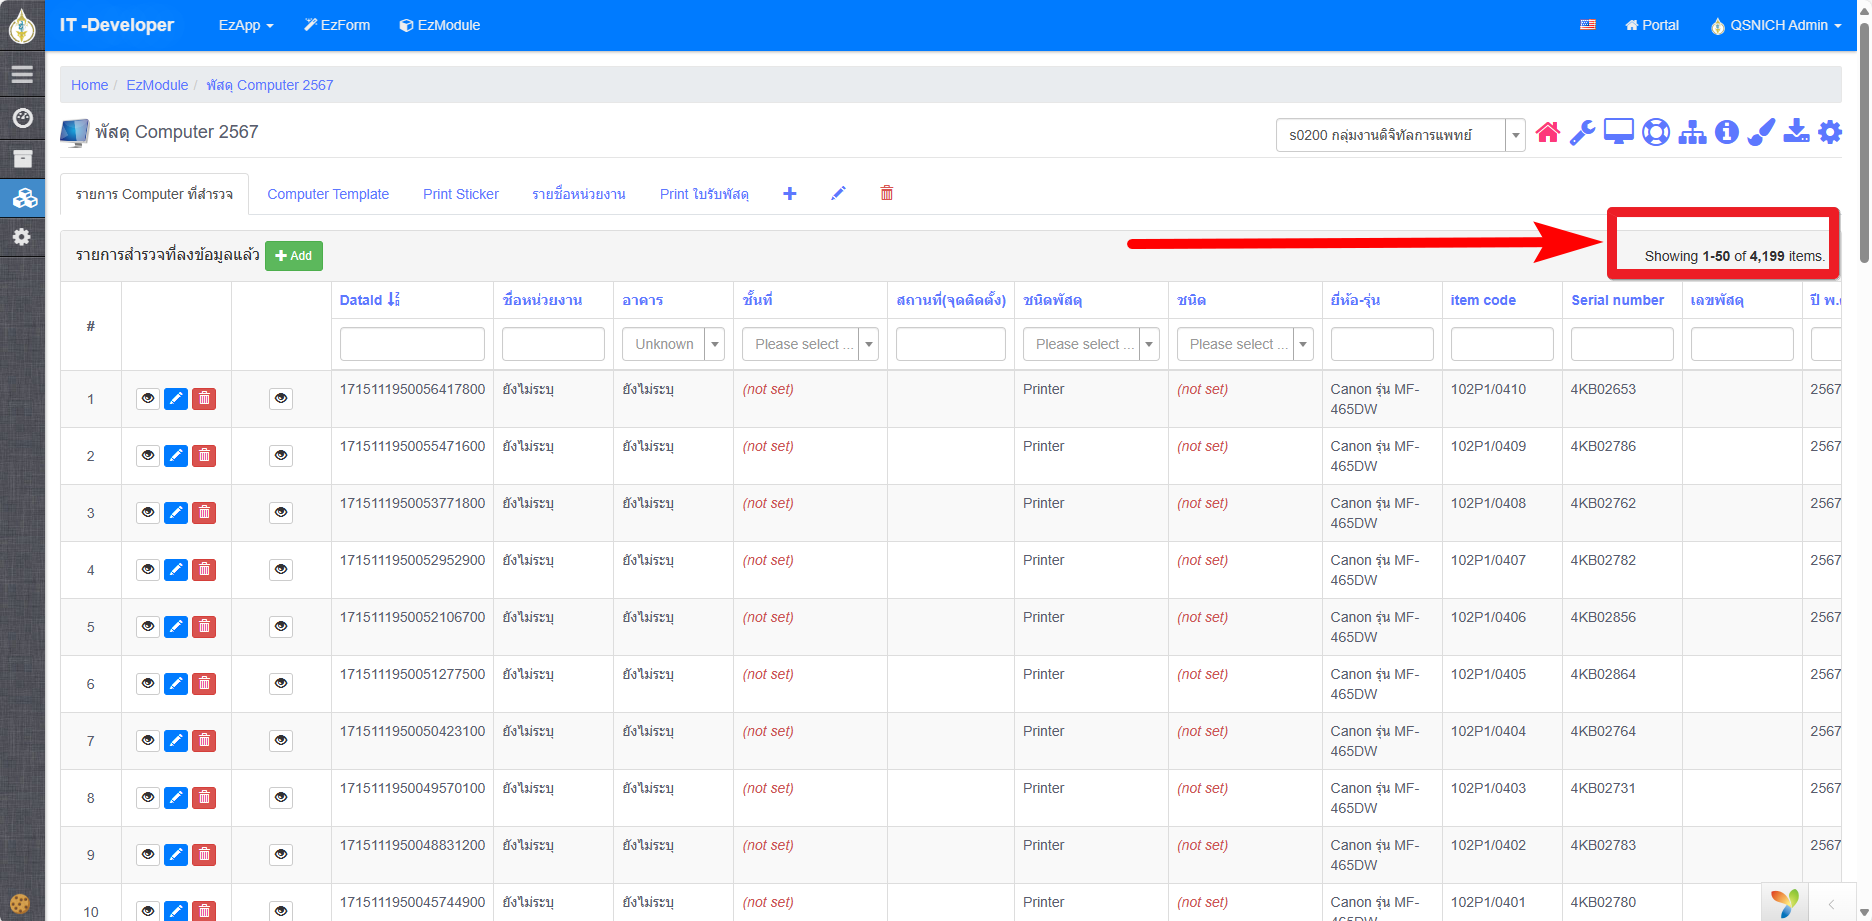Click the blue edit pencil for row 1
This screenshot has height=921, width=1872.
(176, 399)
